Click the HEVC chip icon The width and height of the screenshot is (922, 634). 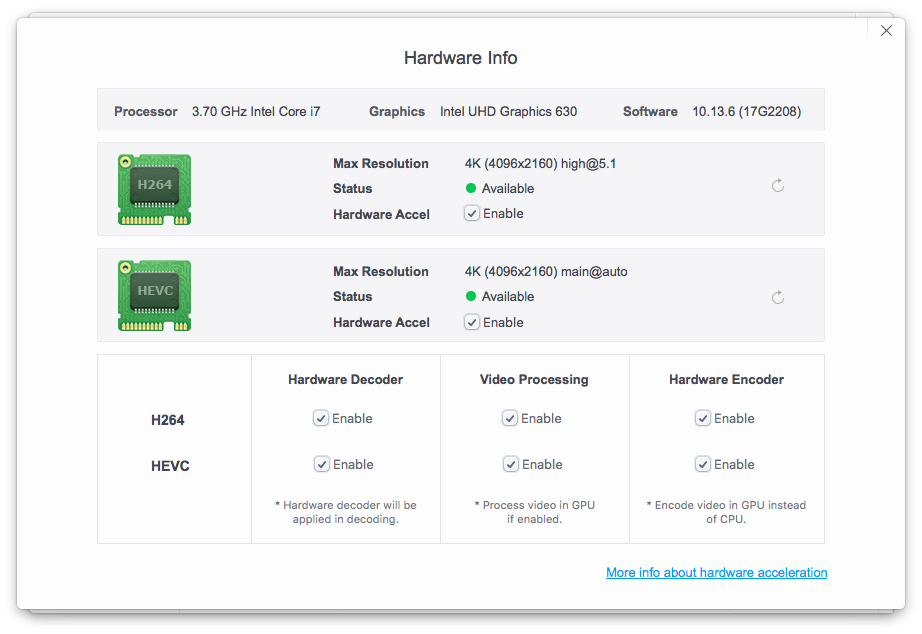pos(154,295)
